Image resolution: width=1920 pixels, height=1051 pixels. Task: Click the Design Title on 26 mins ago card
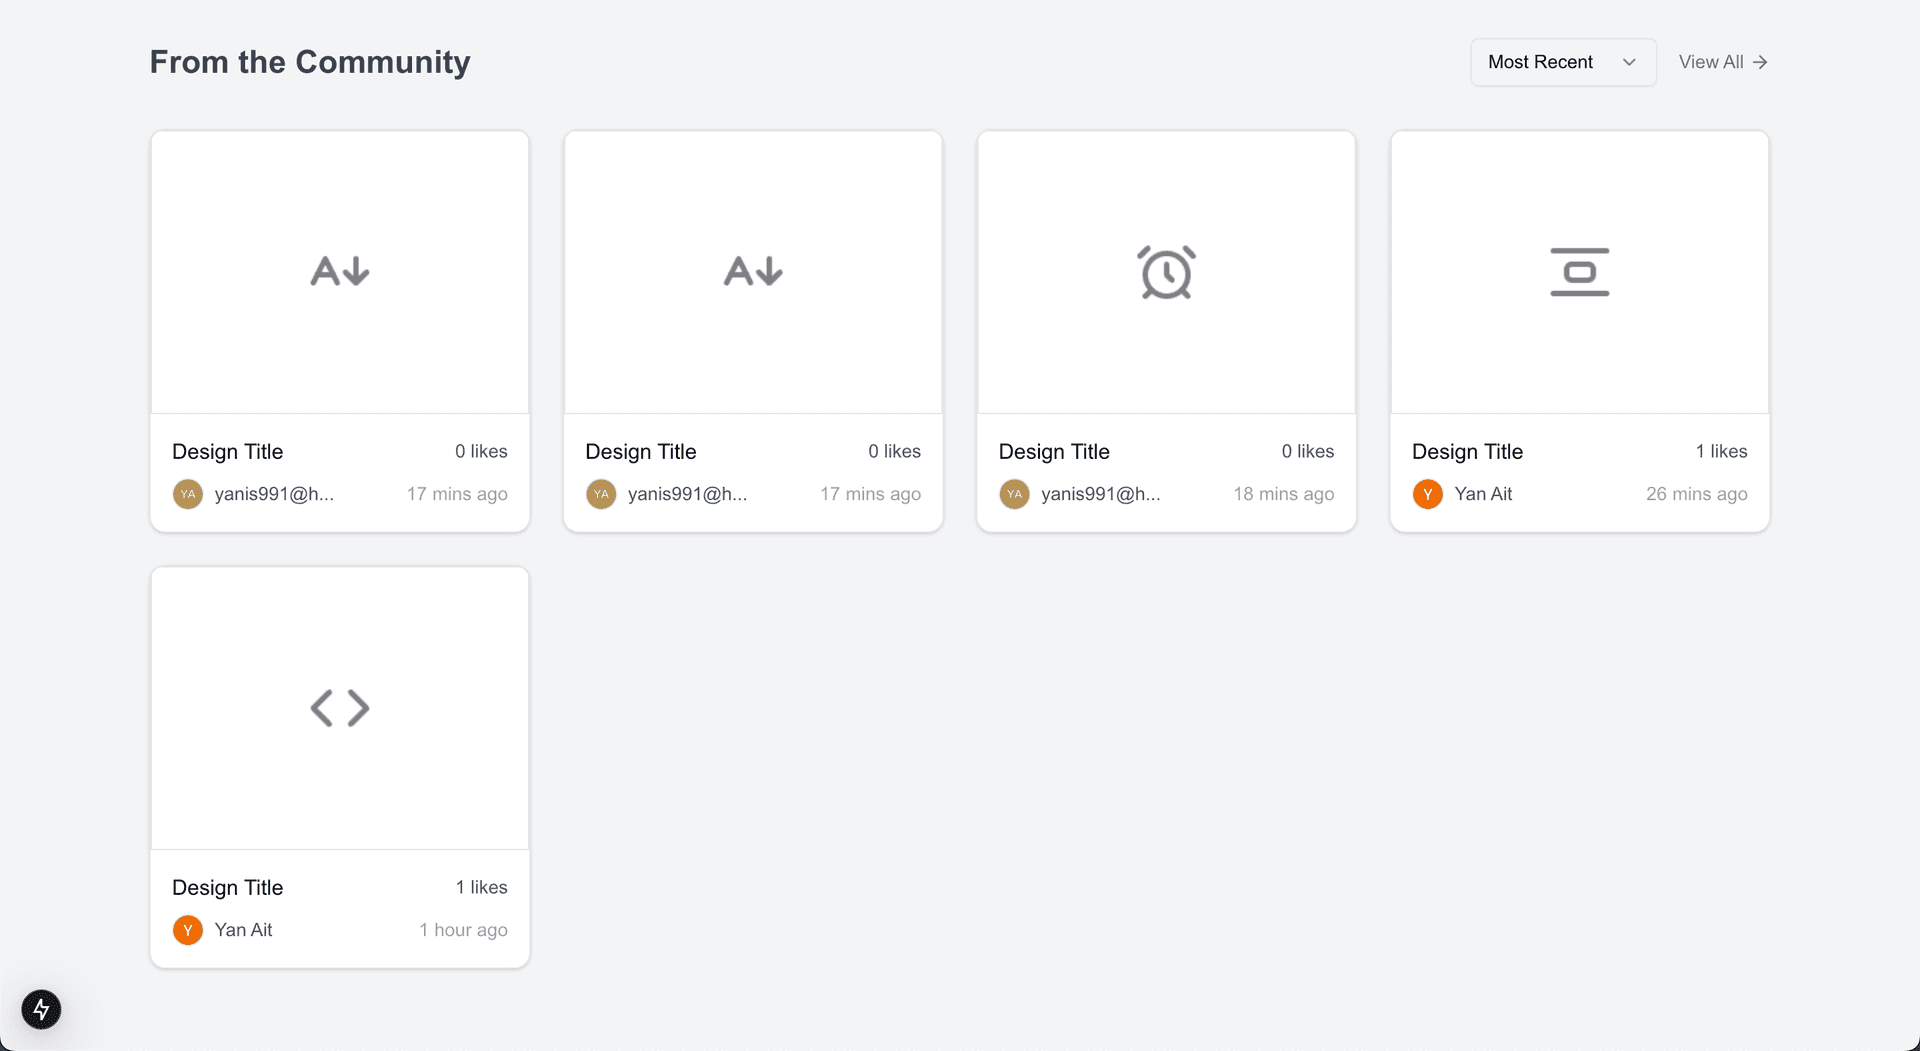tap(1467, 451)
